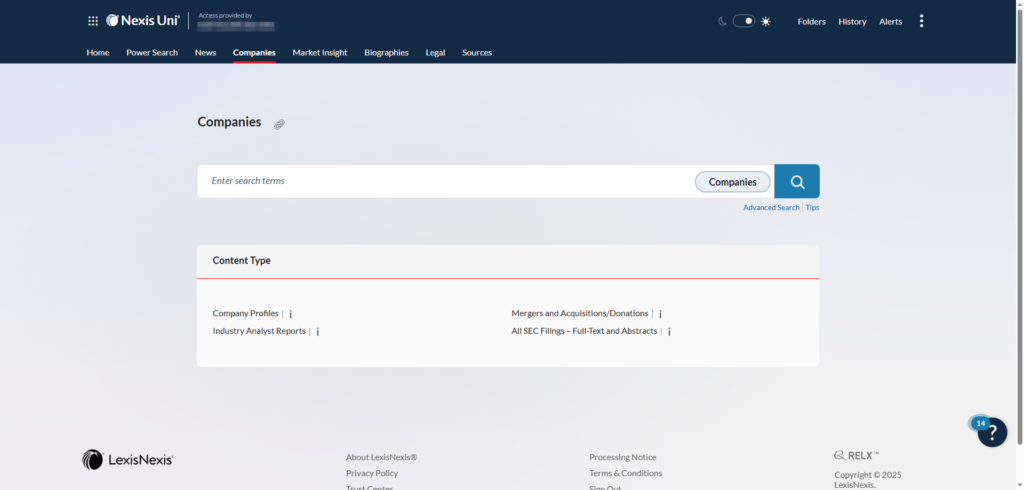Open the vertical three-dot more menu
The height and width of the screenshot is (490, 1024).
(921, 21)
